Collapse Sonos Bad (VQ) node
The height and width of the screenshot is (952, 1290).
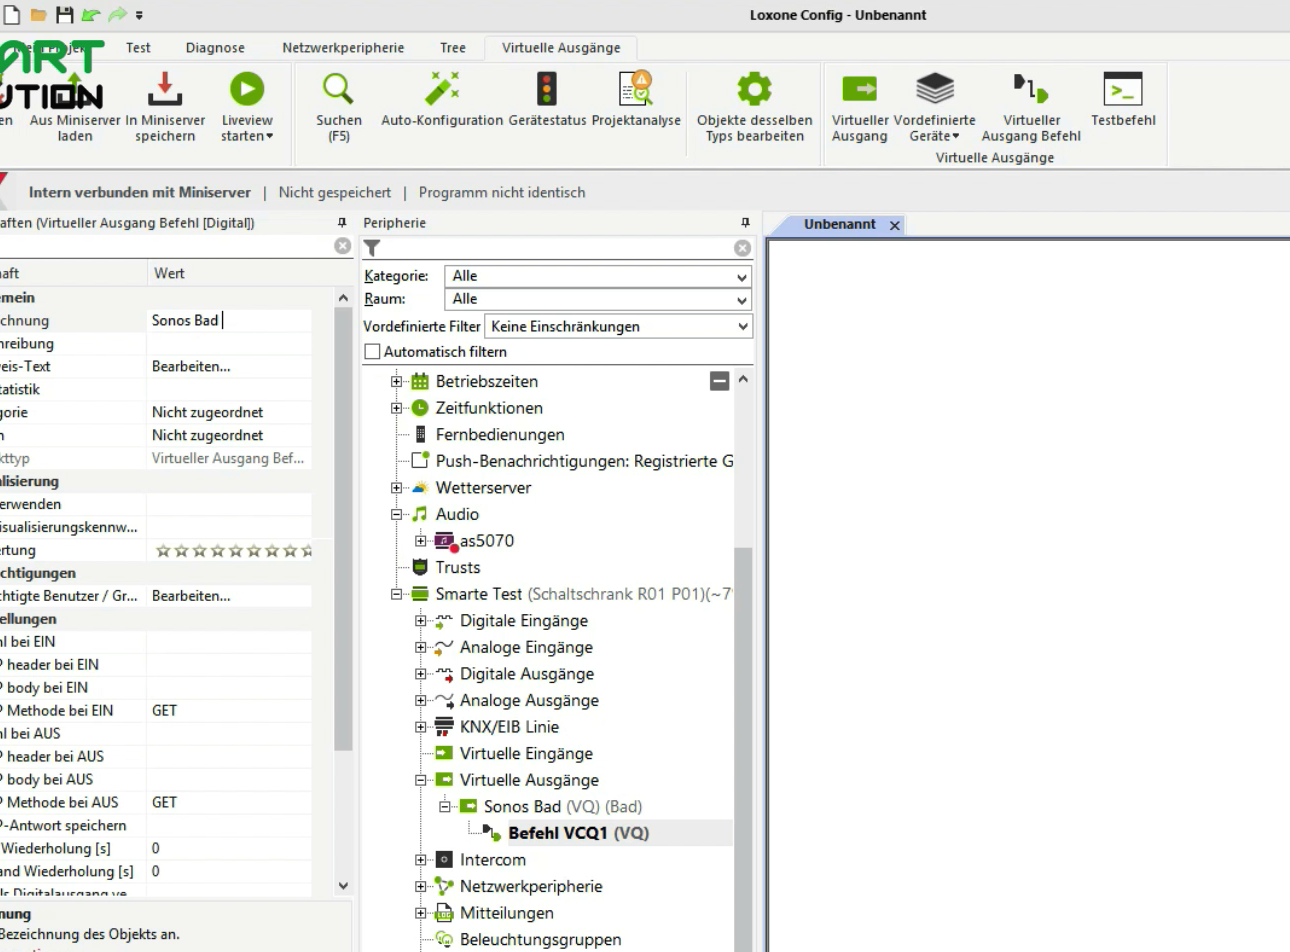(445, 807)
